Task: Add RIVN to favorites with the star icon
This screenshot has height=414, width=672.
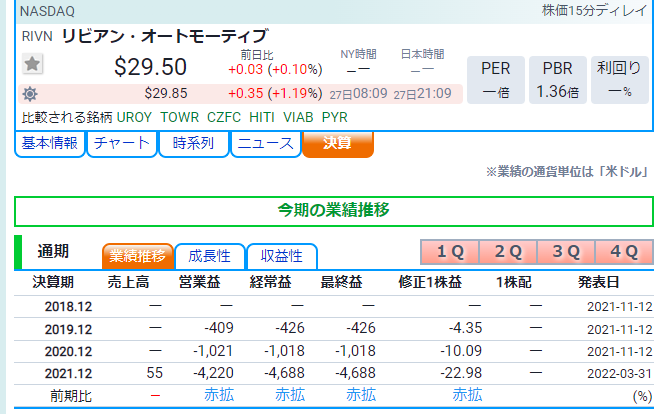Action: pyautogui.click(x=32, y=64)
